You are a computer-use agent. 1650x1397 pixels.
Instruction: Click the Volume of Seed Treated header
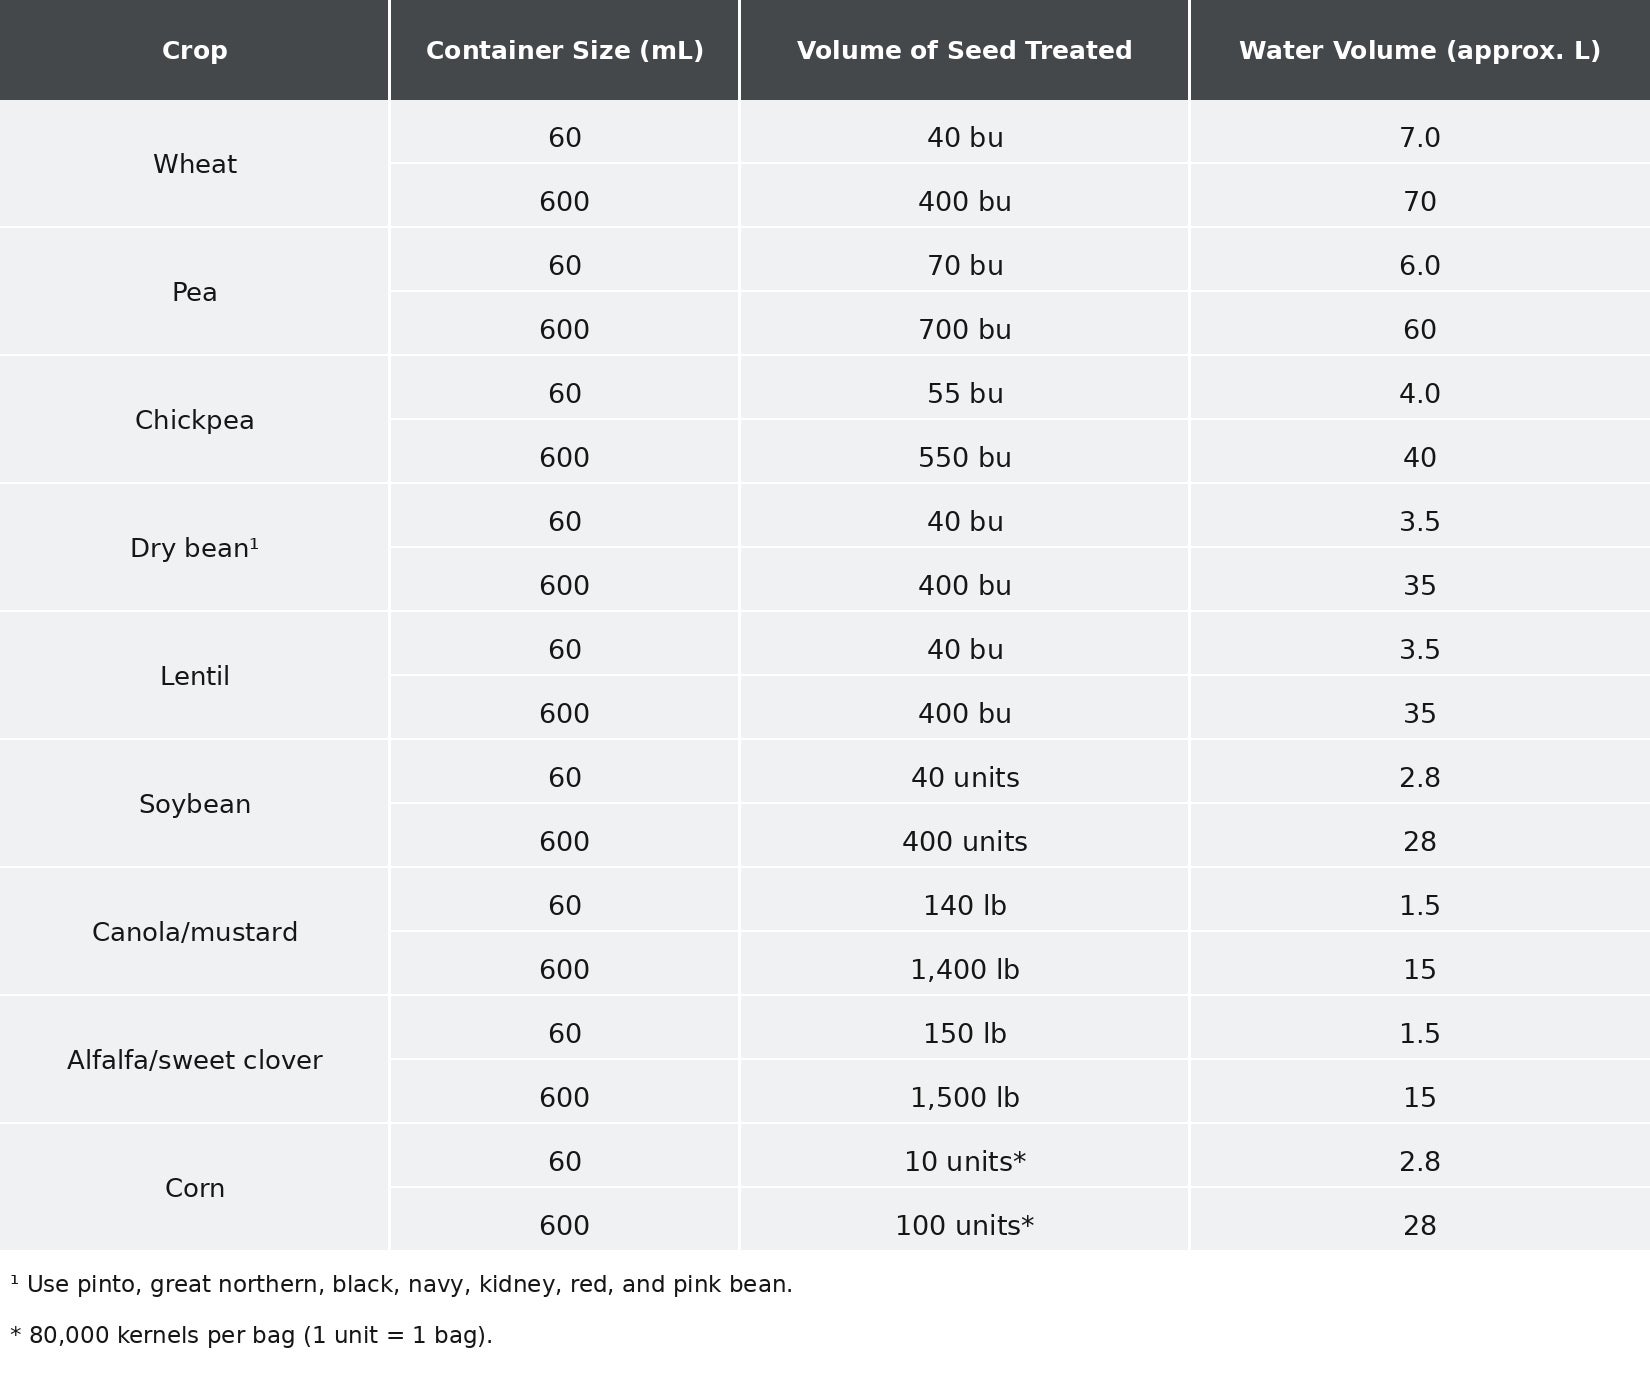(964, 50)
